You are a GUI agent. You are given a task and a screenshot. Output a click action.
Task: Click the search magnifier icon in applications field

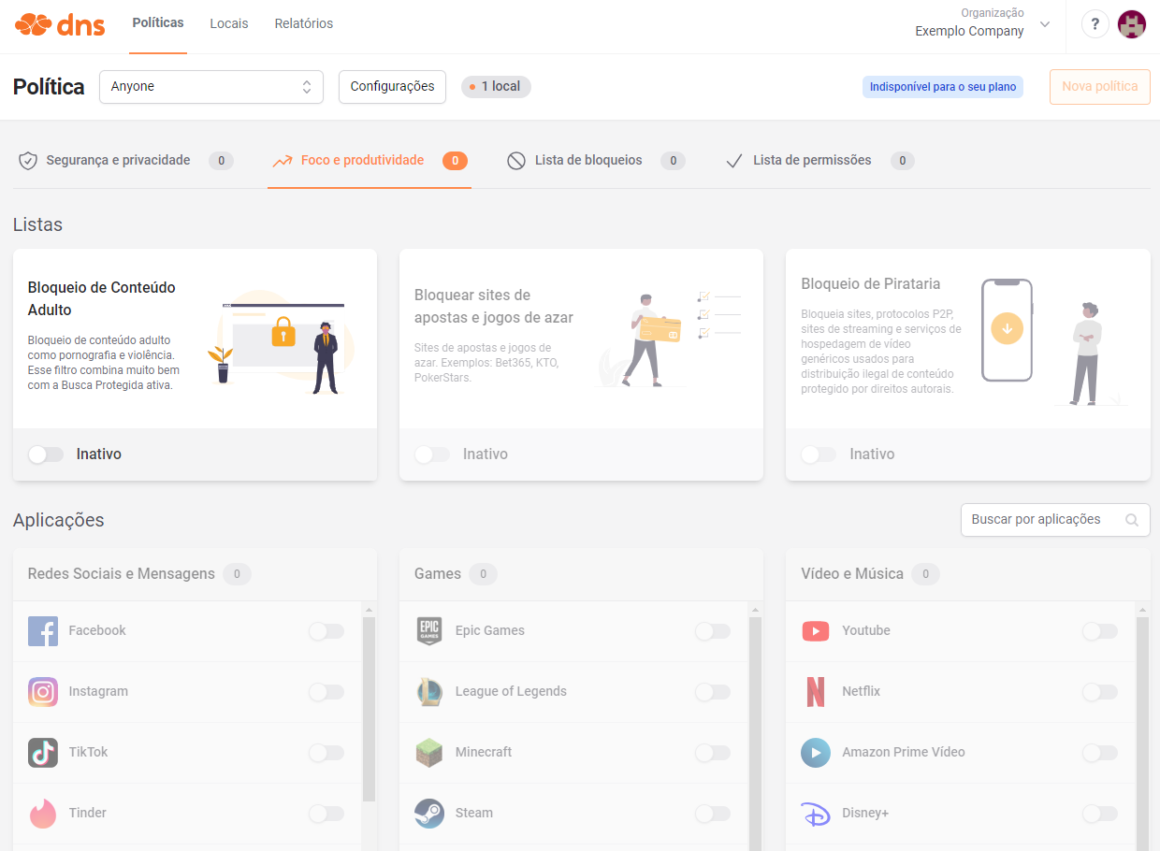click(x=1132, y=520)
